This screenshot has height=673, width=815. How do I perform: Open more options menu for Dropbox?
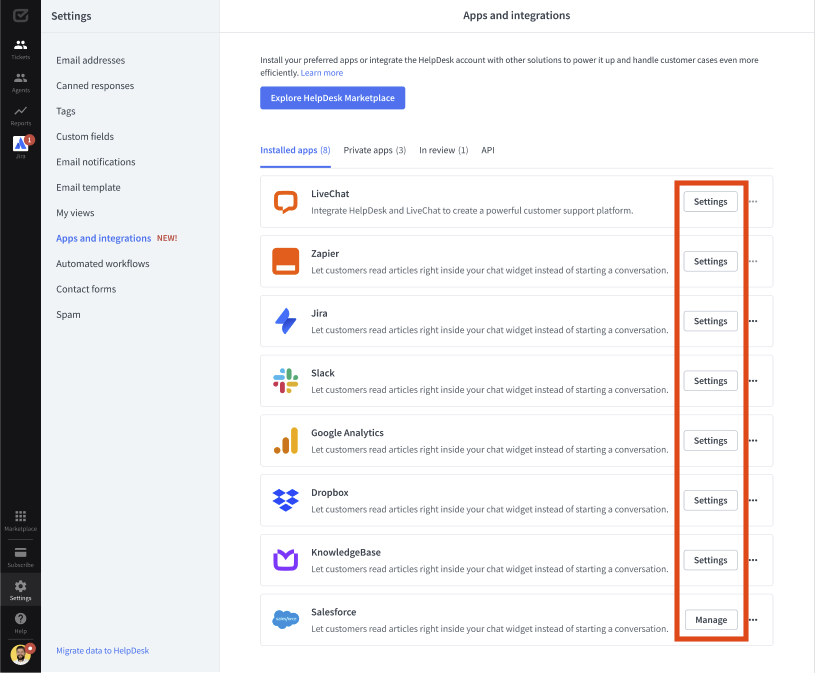click(753, 500)
